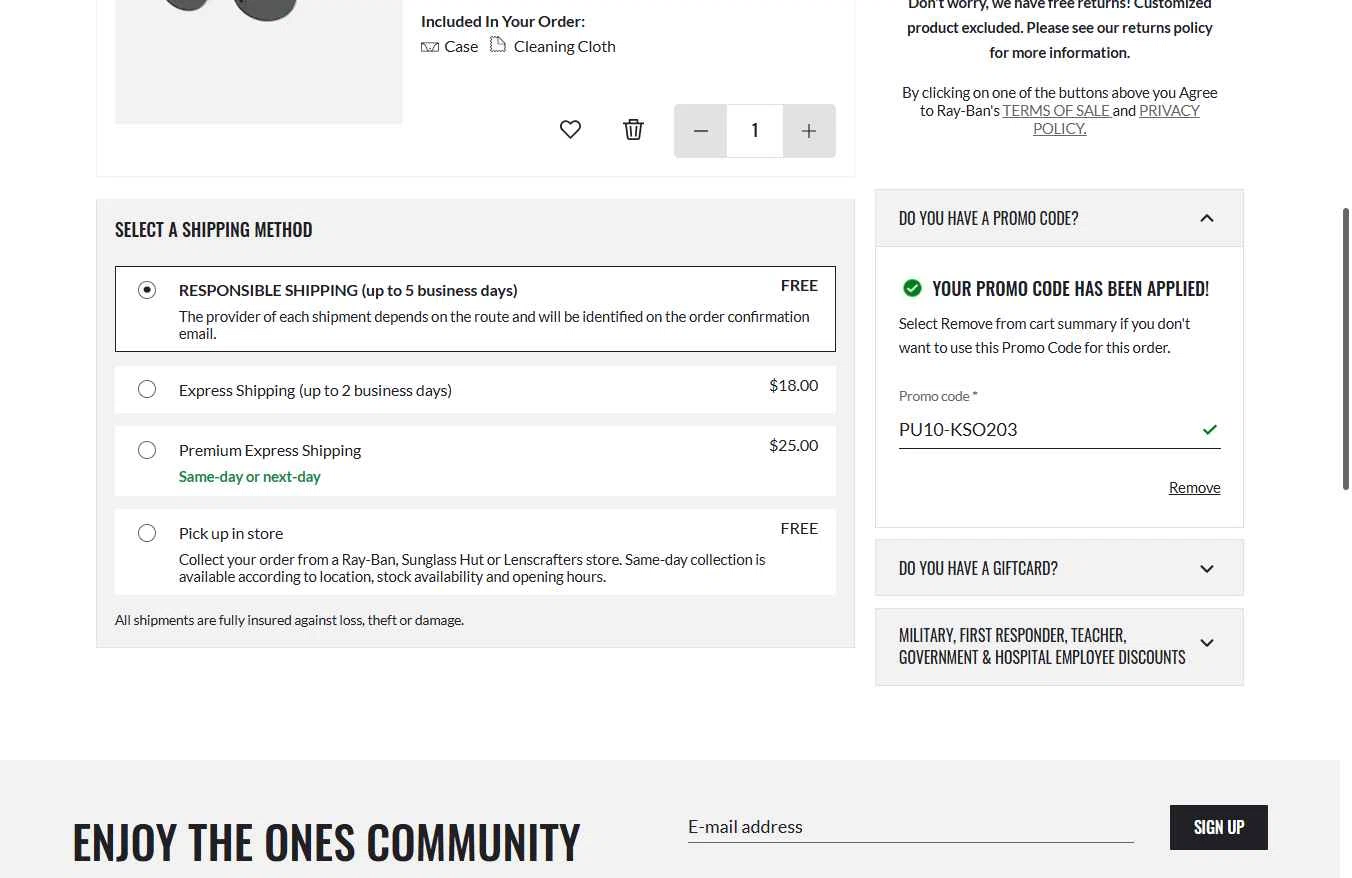Viewport: 1352px width, 878px height.
Task: Open the Terms of Sale link
Action: point(1056,110)
